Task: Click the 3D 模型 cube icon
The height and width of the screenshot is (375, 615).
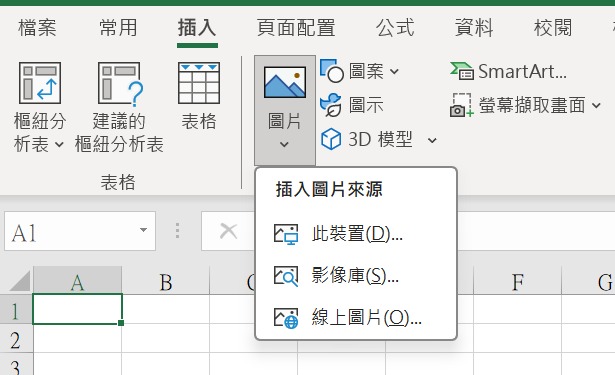Action: 331,139
